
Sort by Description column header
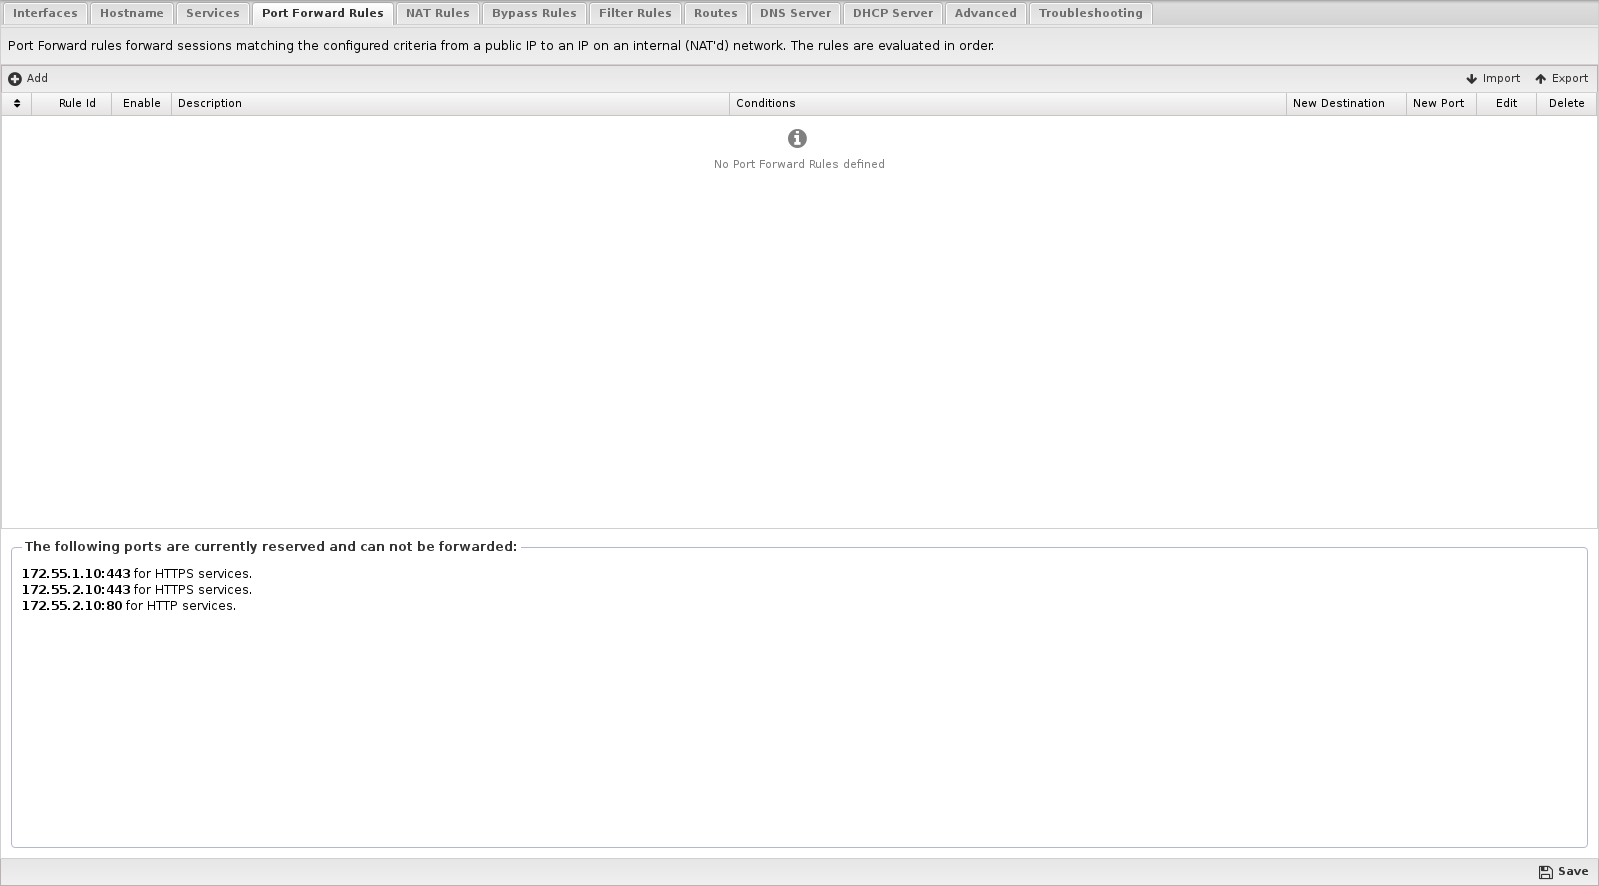point(451,103)
